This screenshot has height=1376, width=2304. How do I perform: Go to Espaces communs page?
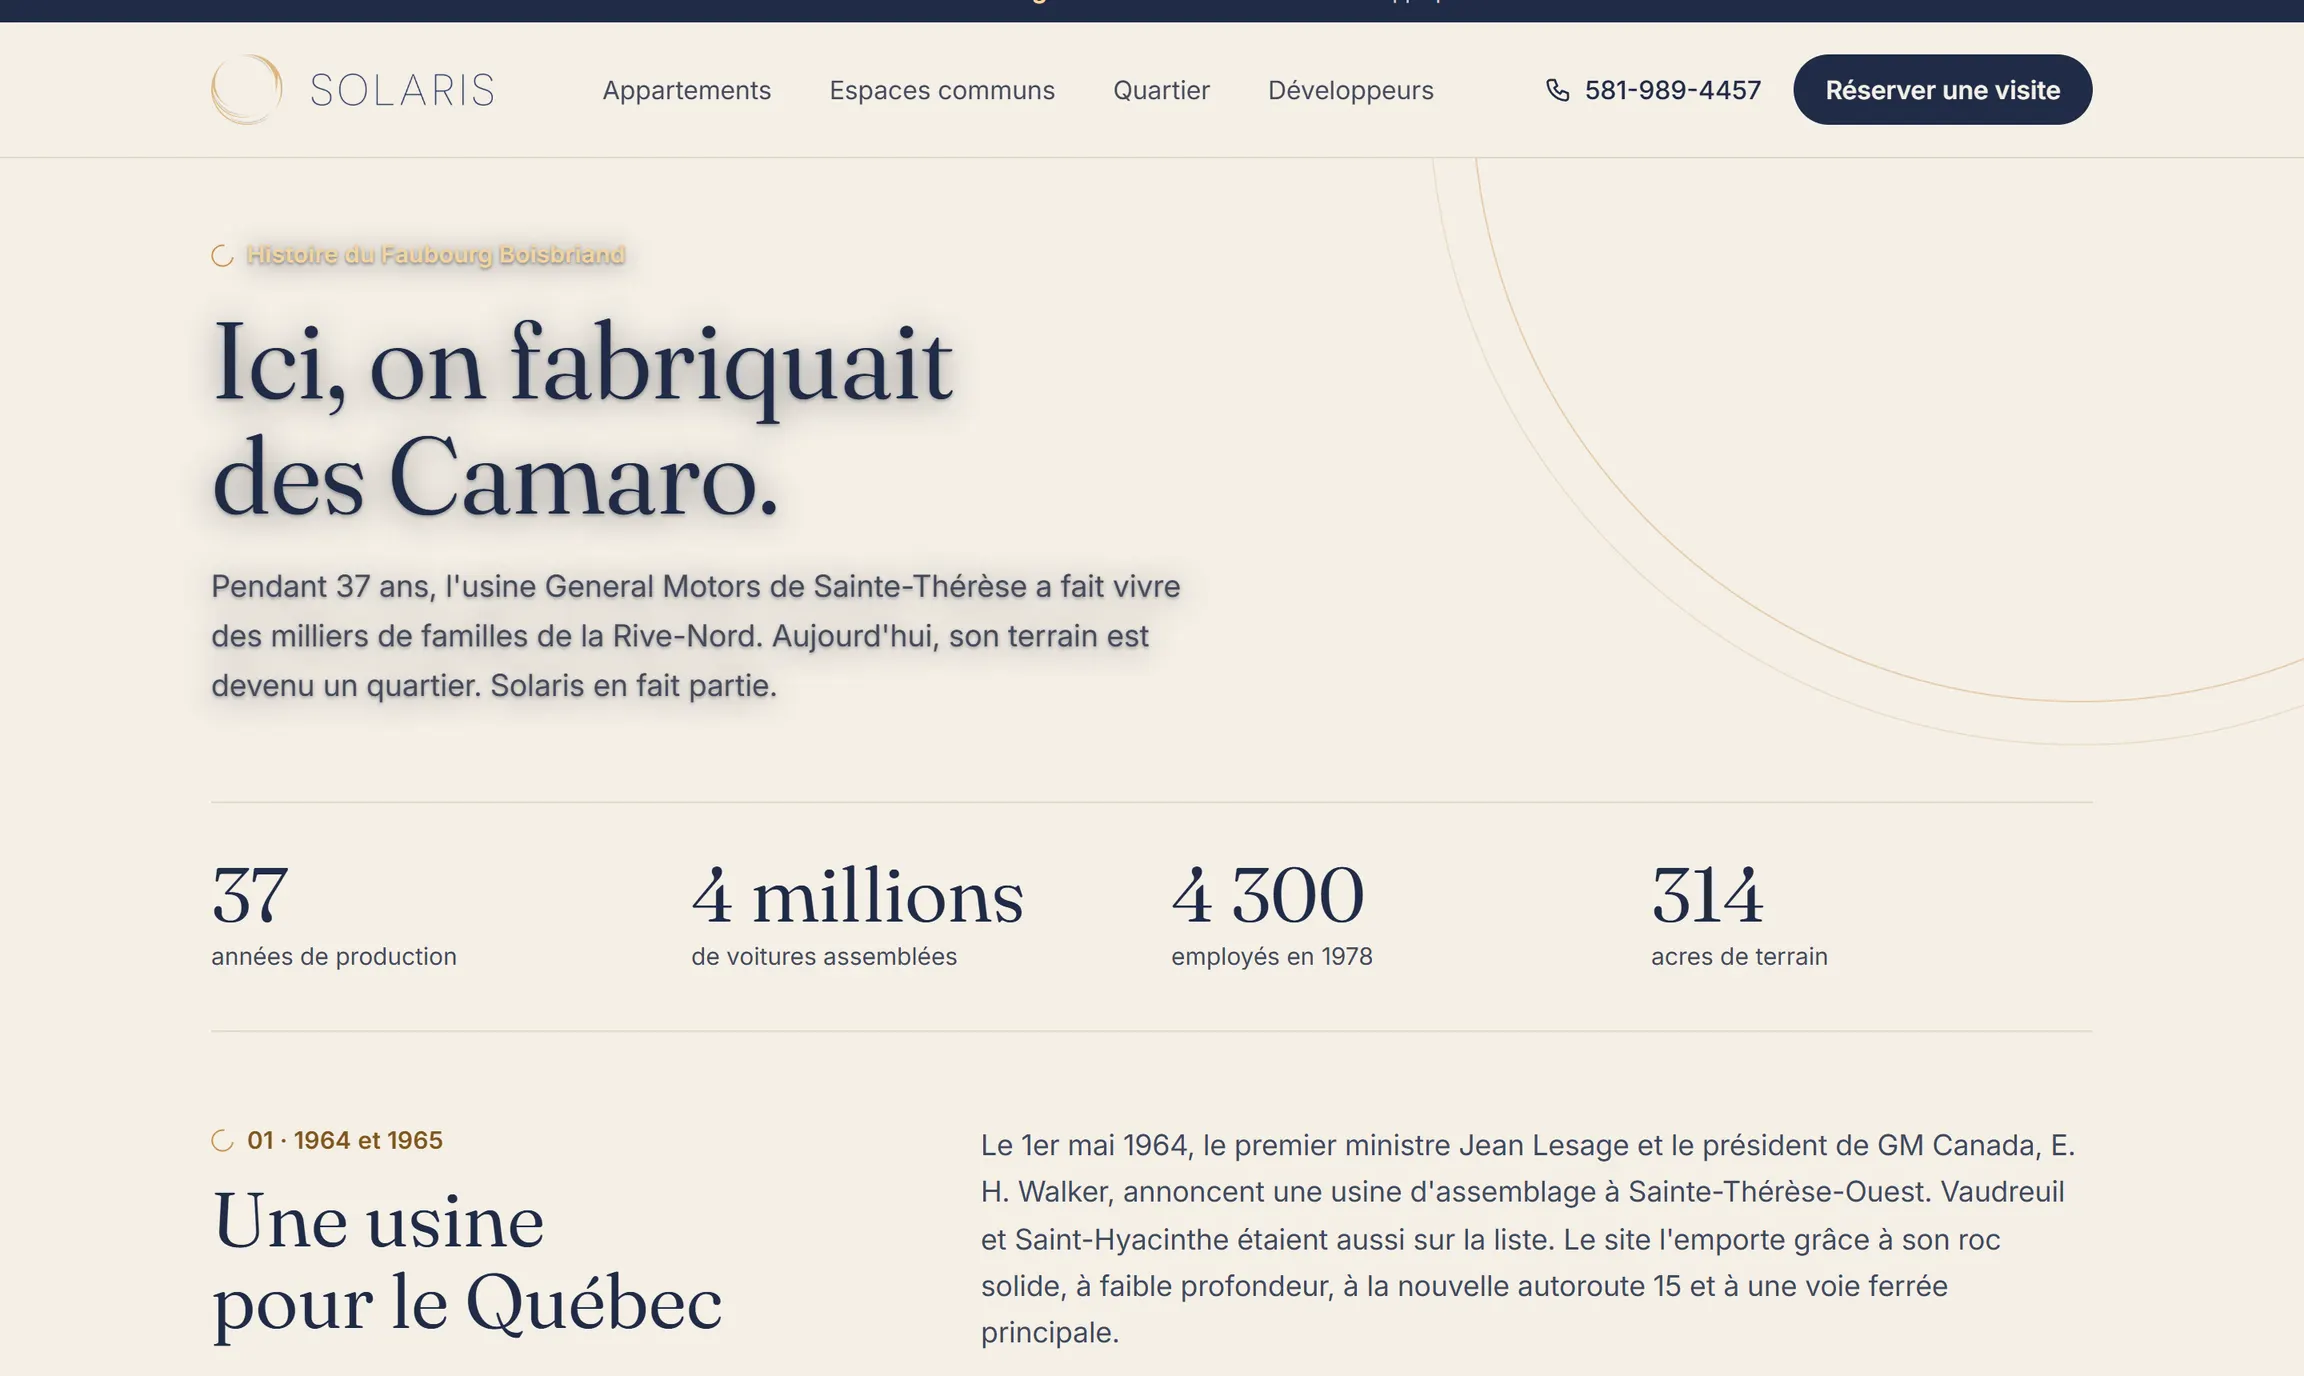(942, 90)
